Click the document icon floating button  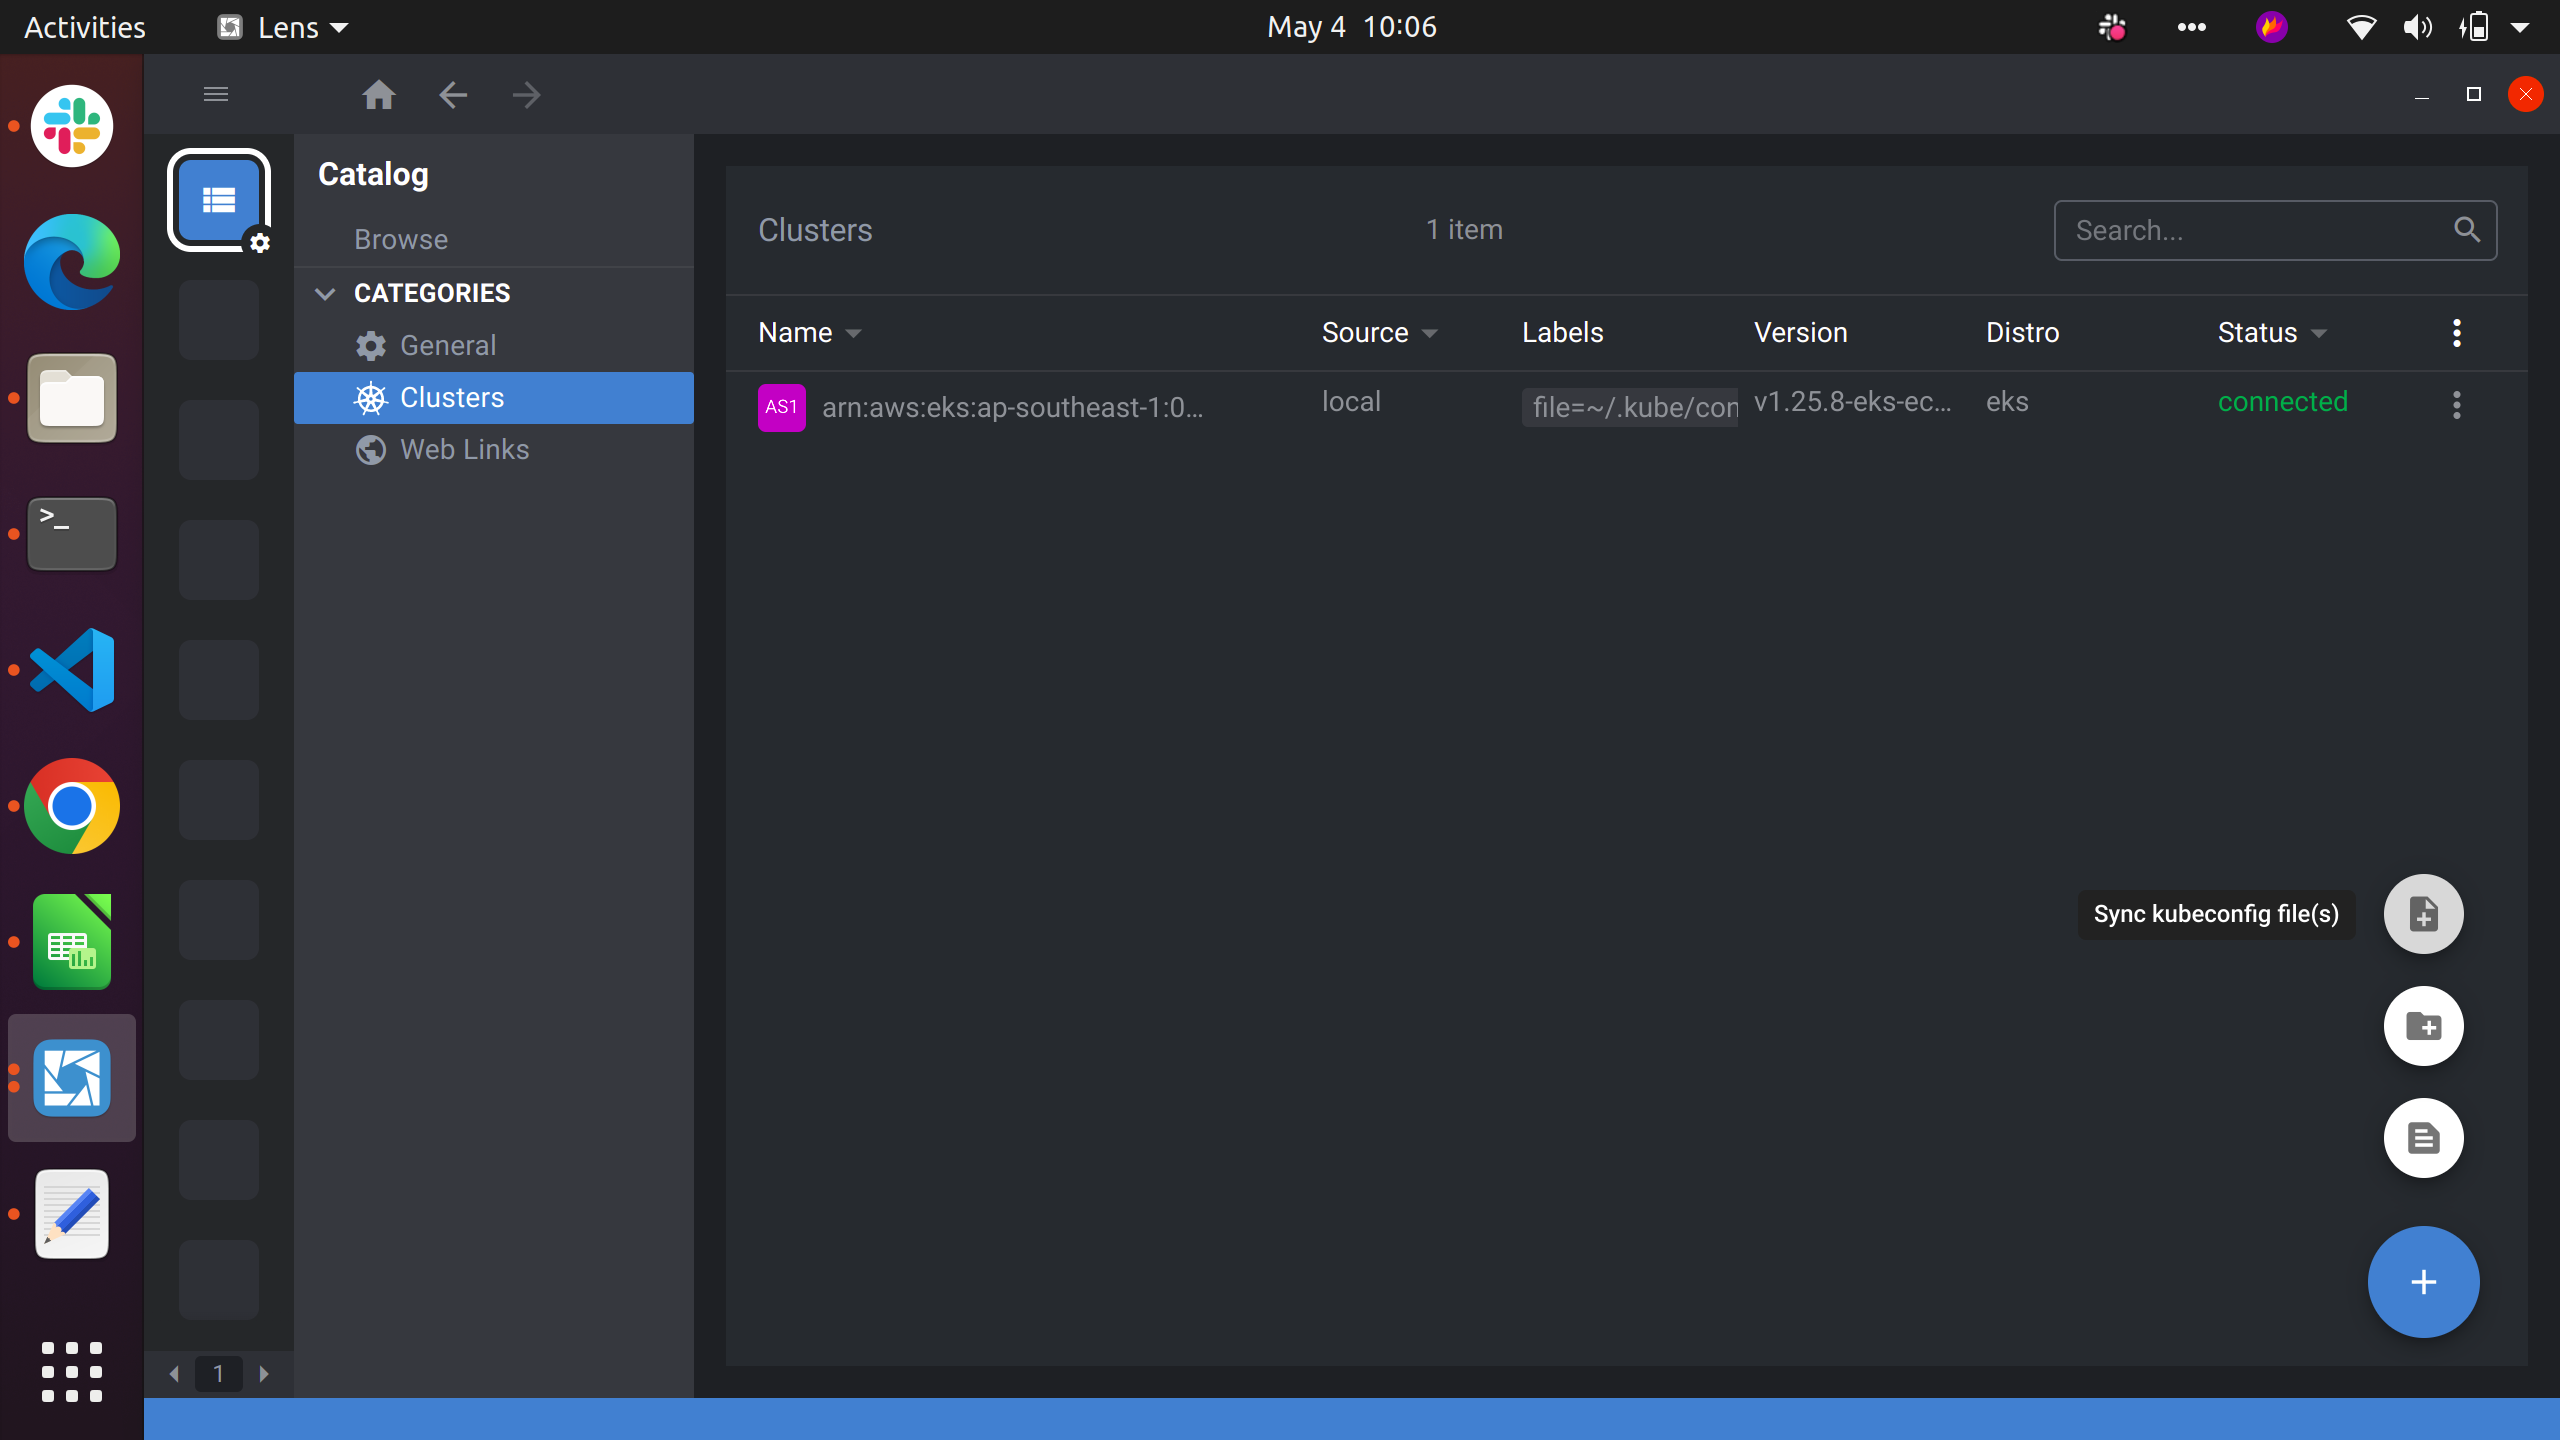2423,1138
